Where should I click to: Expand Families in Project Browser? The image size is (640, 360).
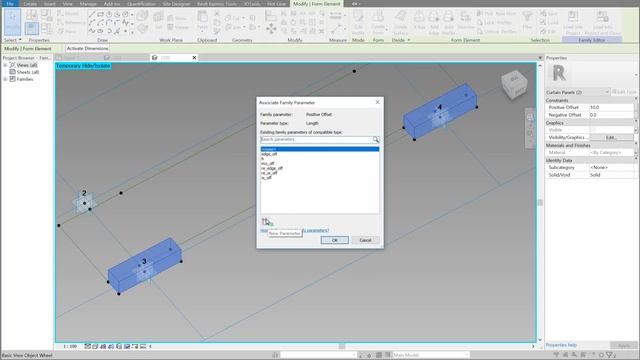[x=5, y=79]
